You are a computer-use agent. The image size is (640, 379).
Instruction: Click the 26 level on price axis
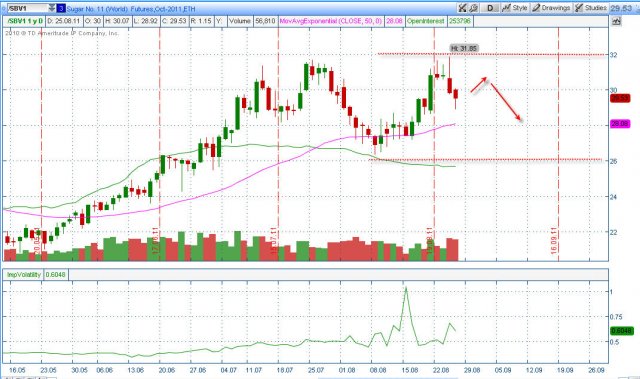click(x=613, y=161)
